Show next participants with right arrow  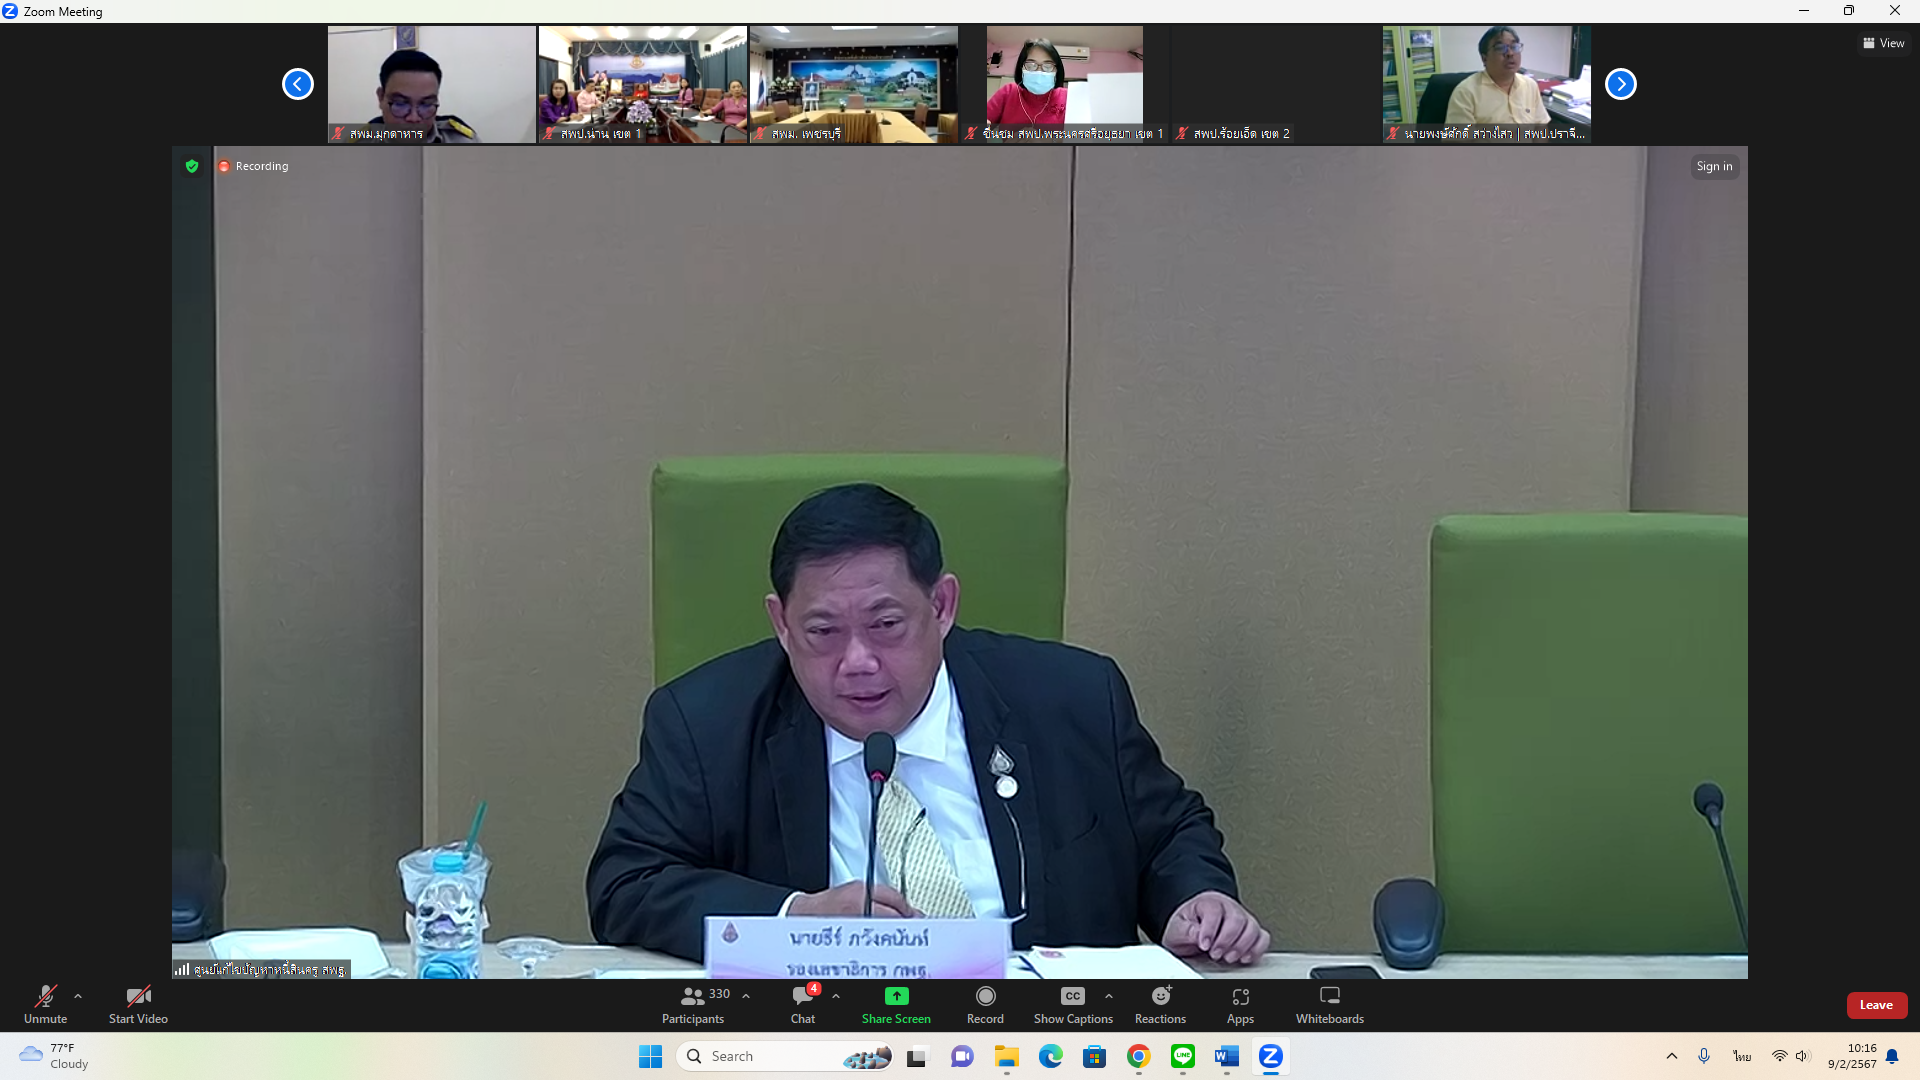tap(1621, 84)
